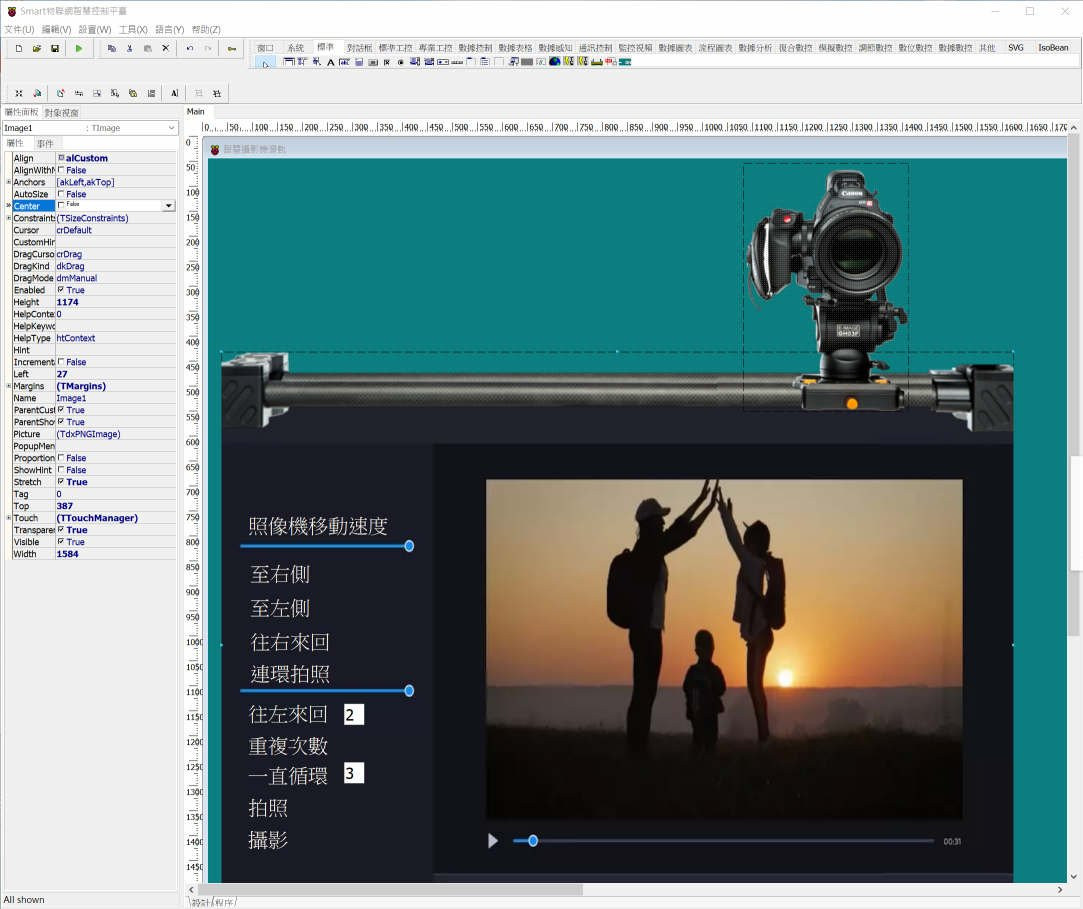Expand the Margins property
Viewport: 1083px width, 909px height.
pyautogui.click(x=8, y=386)
